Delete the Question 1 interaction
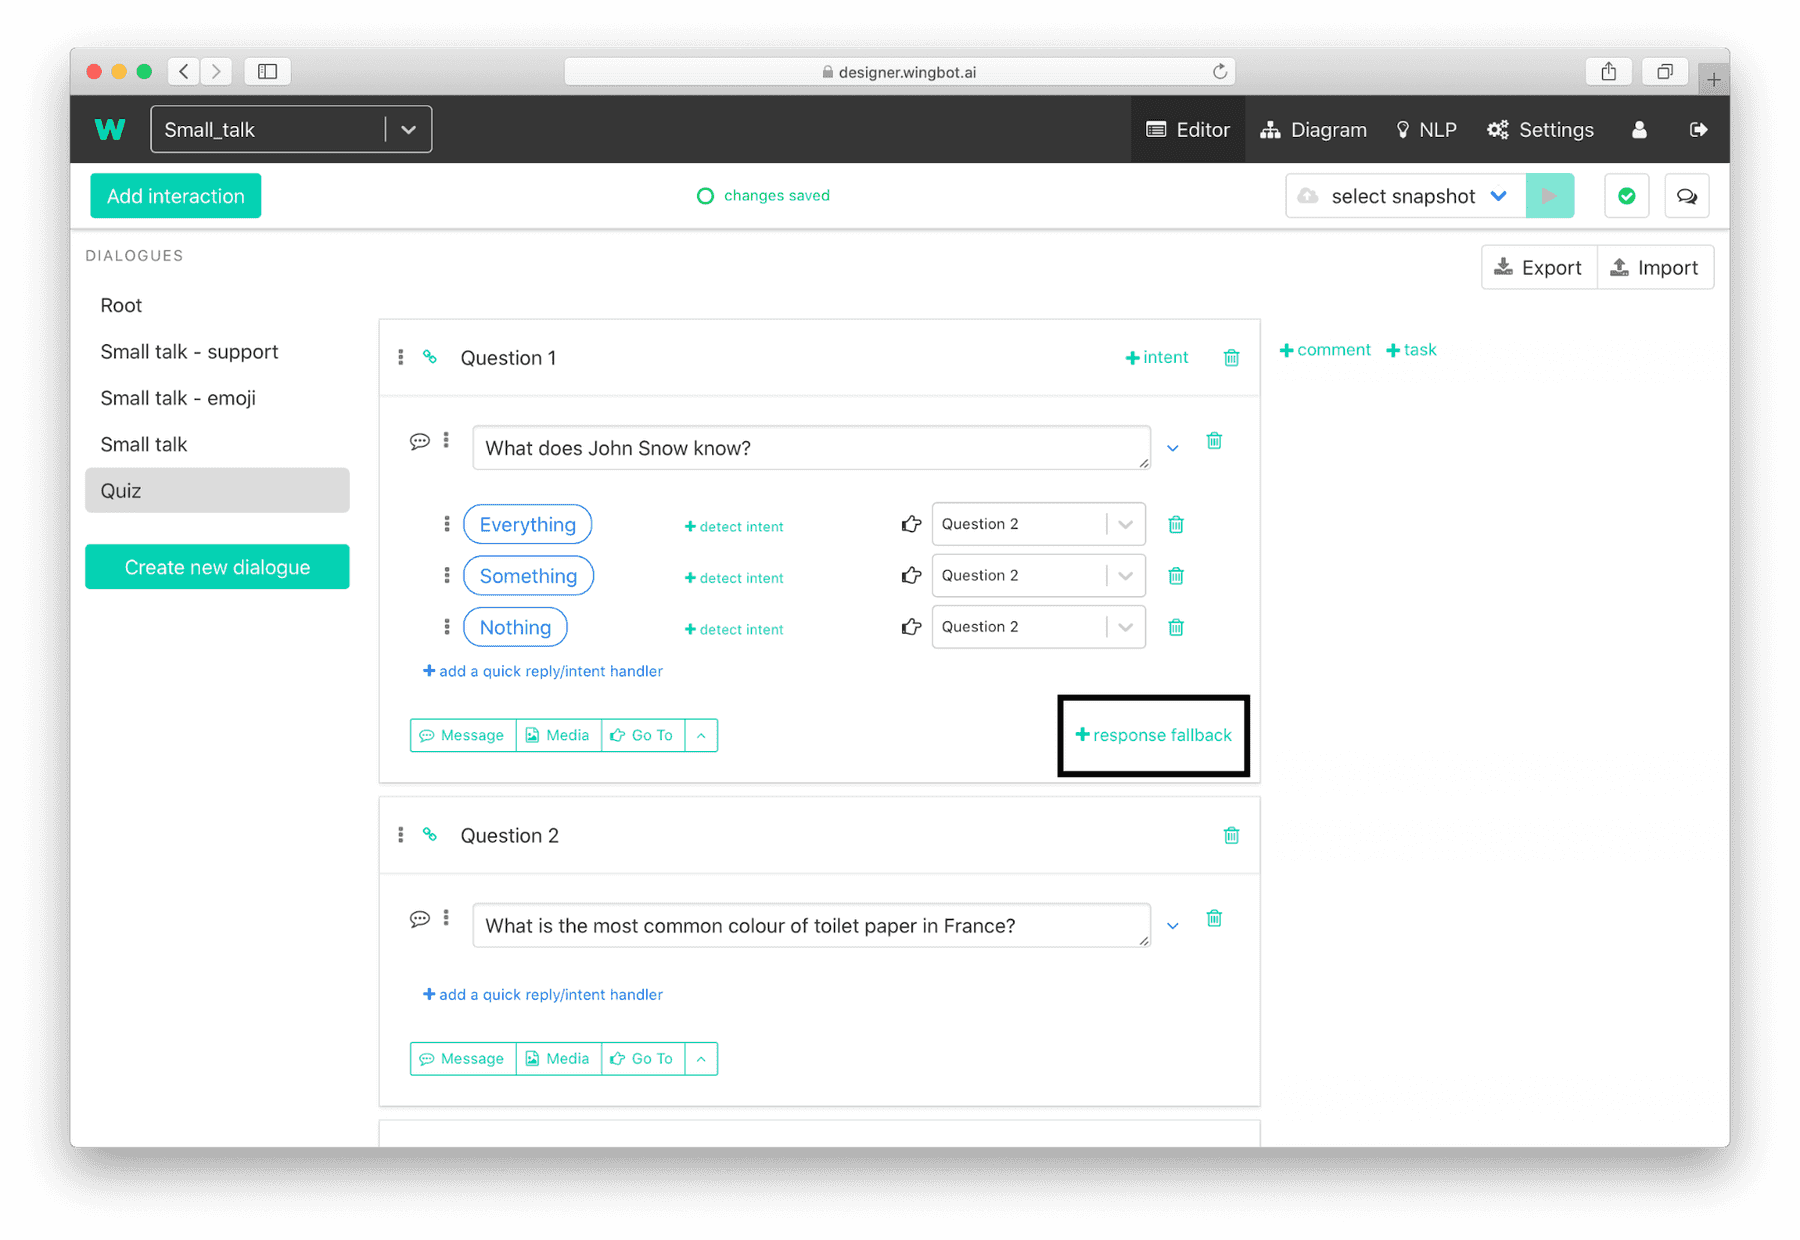The height and width of the screenshot is (1240, 1800). 1231,358
